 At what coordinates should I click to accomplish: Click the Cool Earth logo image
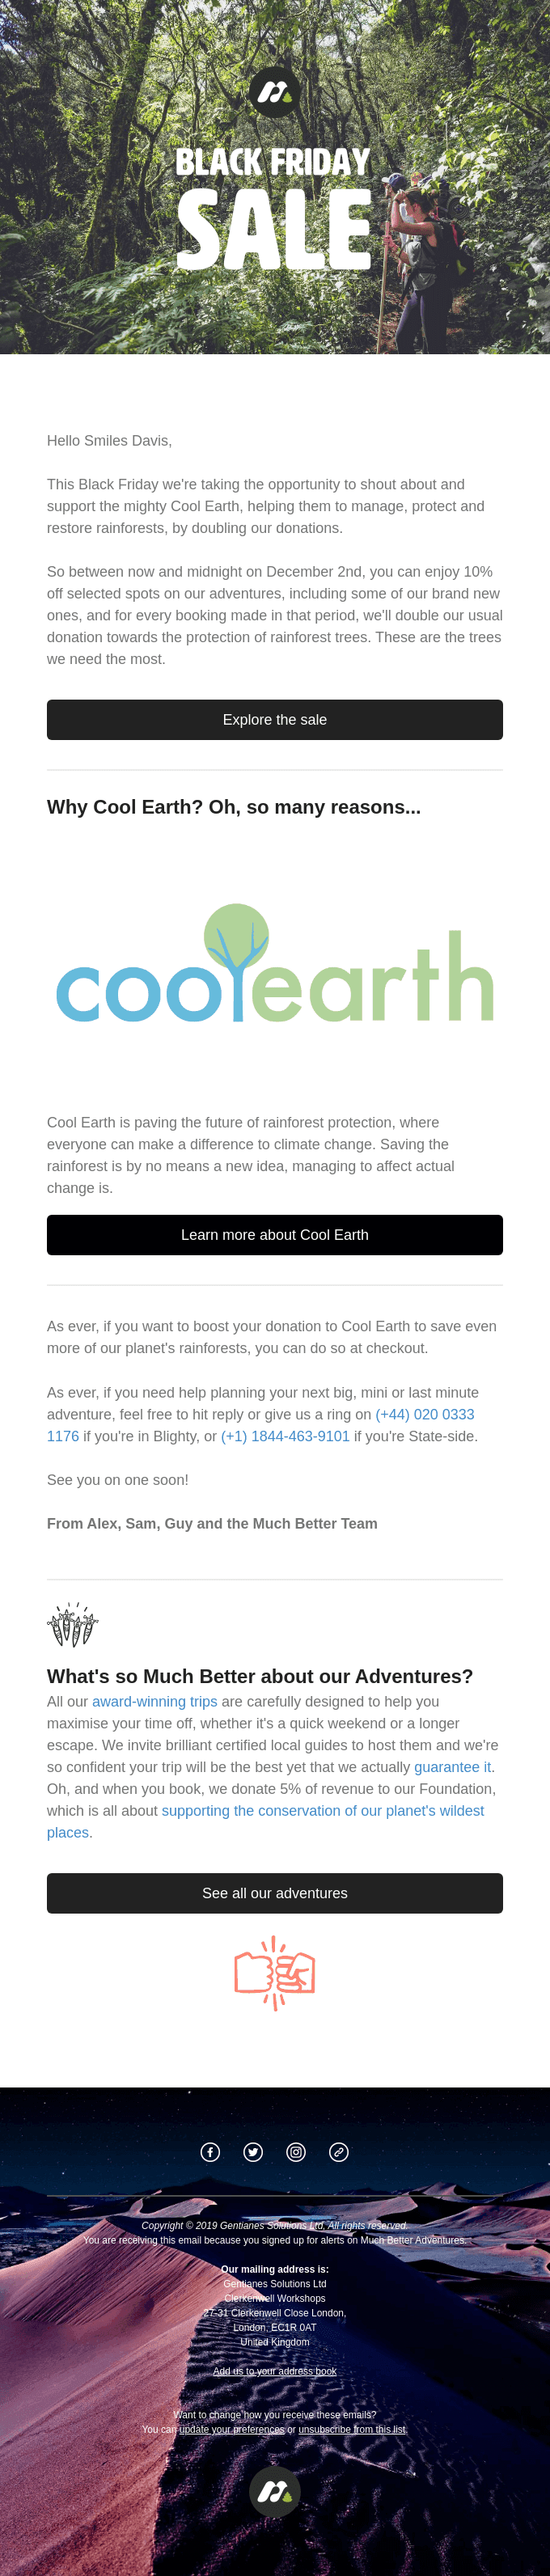[x=275, y=963]
